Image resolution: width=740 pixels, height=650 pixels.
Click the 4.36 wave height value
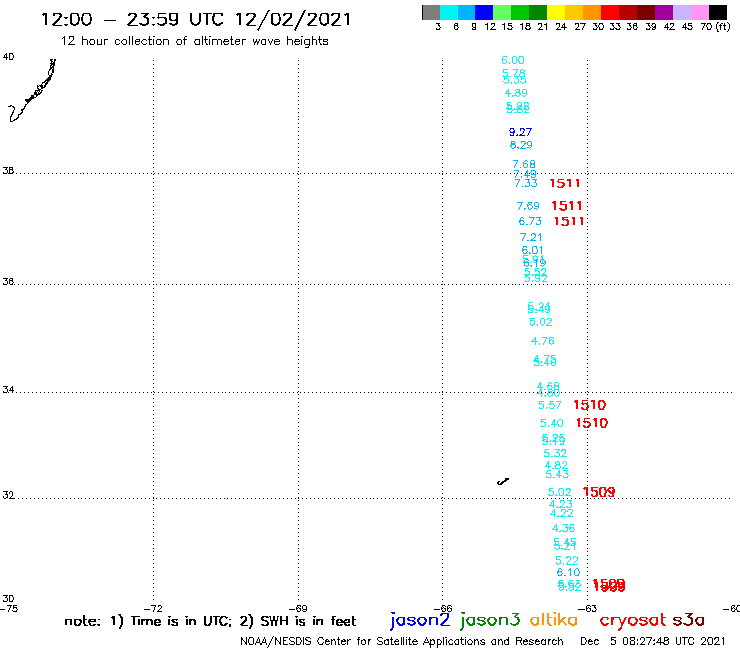(563, 528)
